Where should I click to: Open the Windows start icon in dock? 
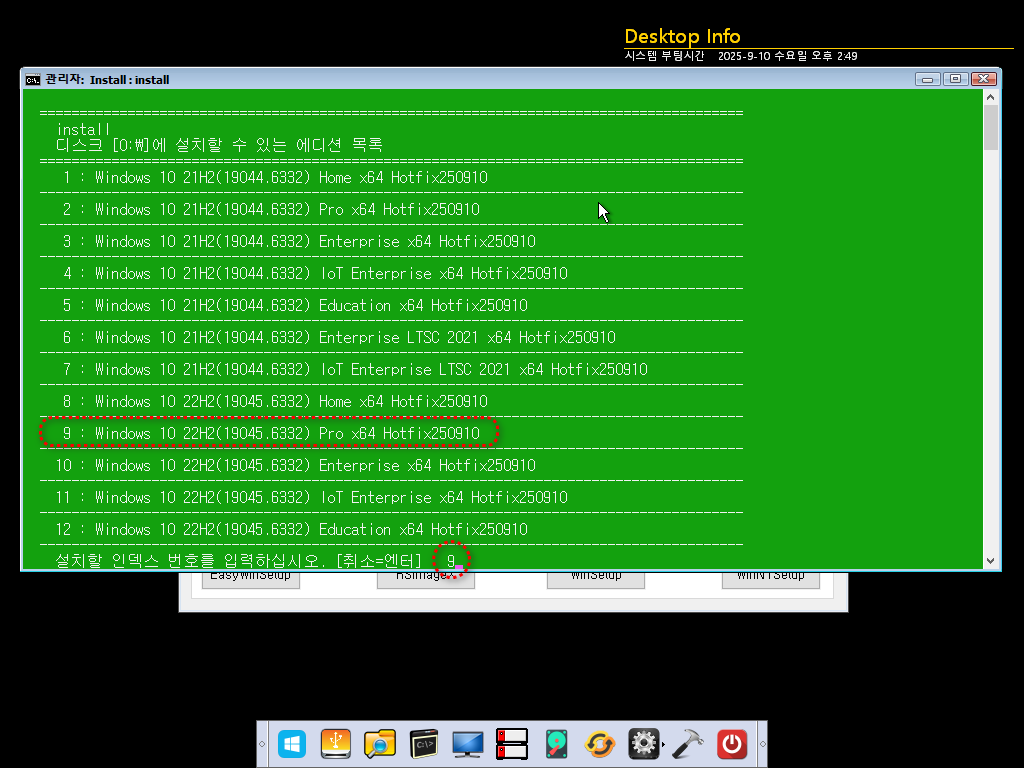pyautogui.click(x=291, y=744)
